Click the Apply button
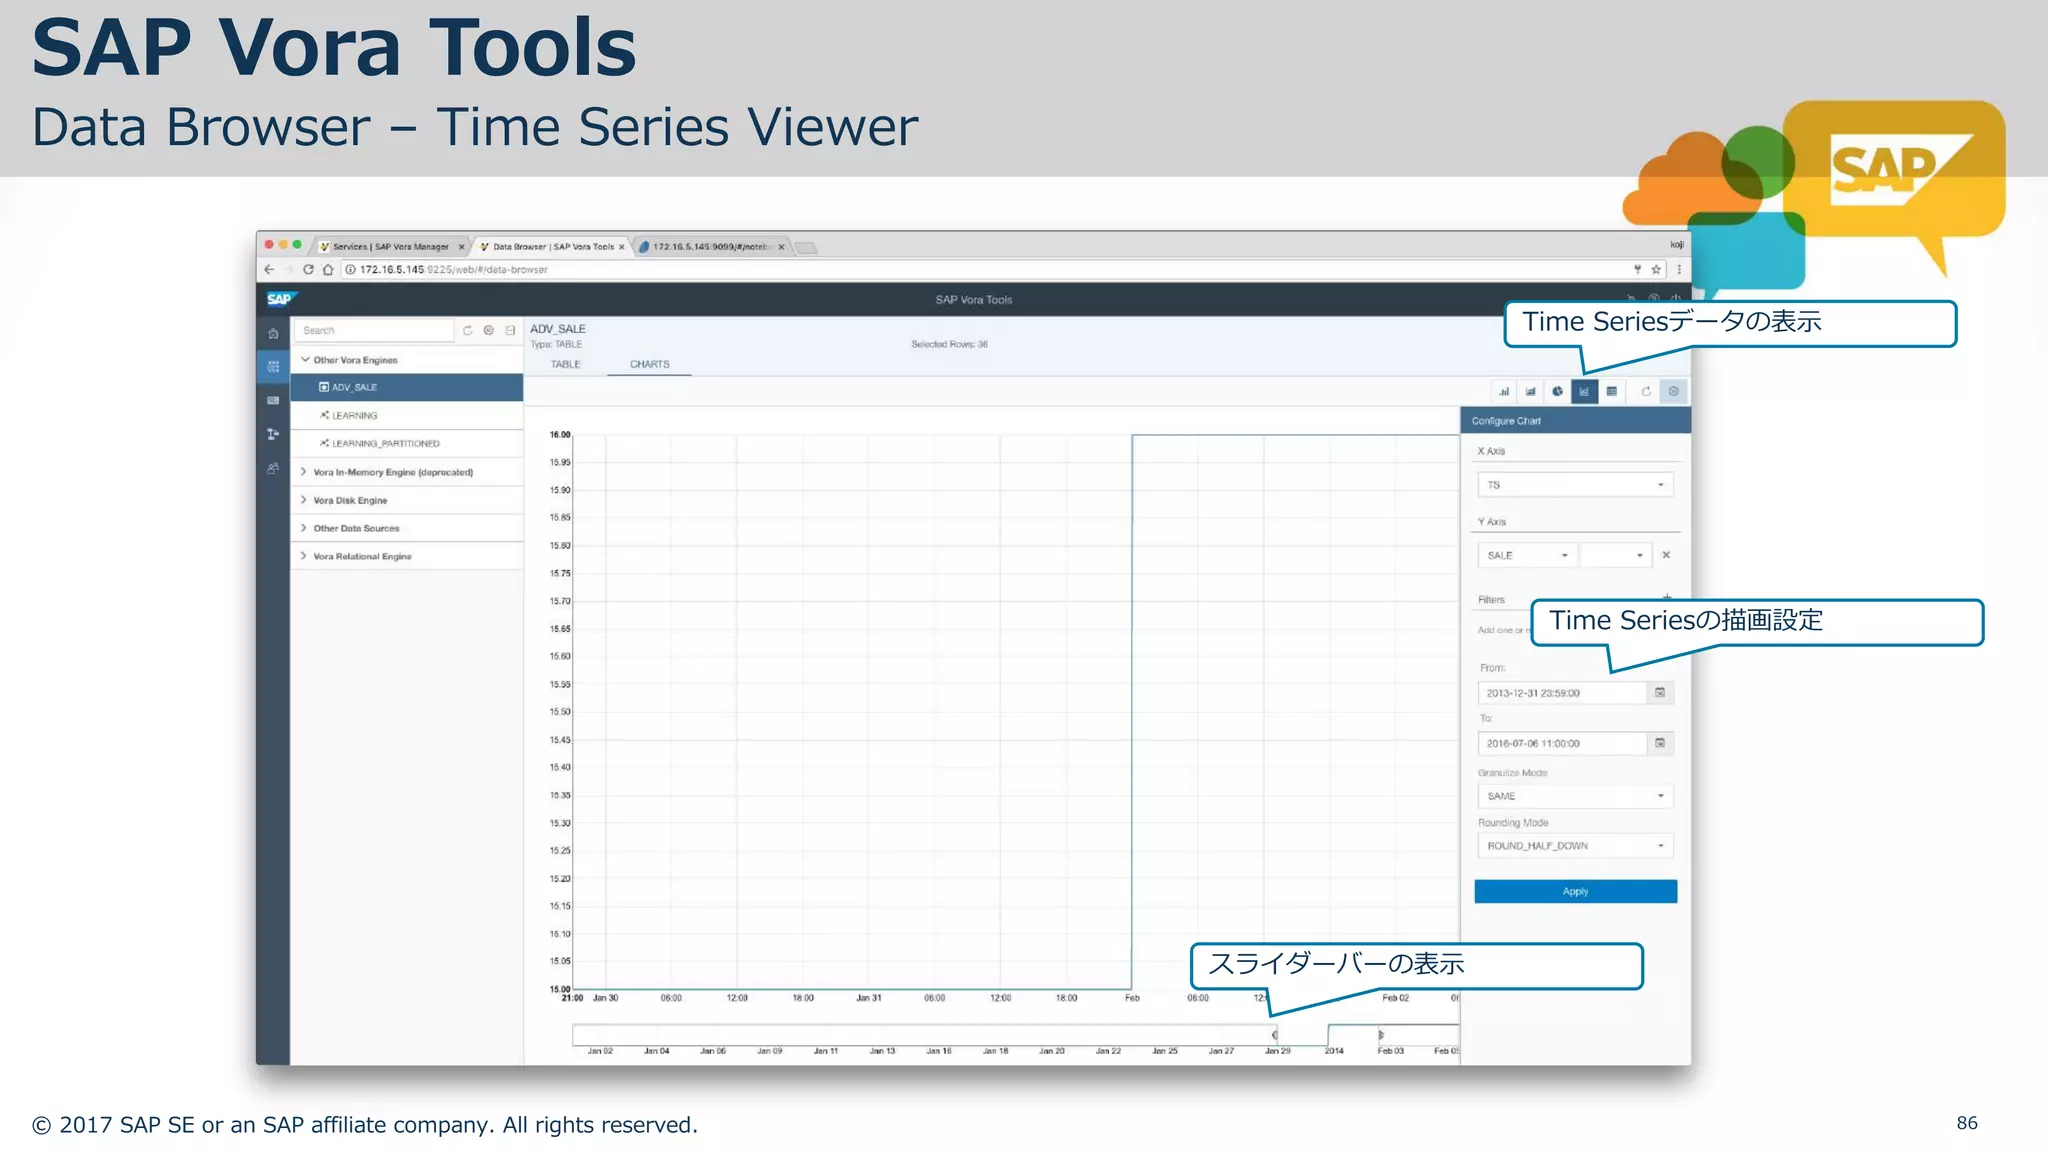Screen dimensions: 2048x1152 pyautogui.click(x=1575, y=891)
